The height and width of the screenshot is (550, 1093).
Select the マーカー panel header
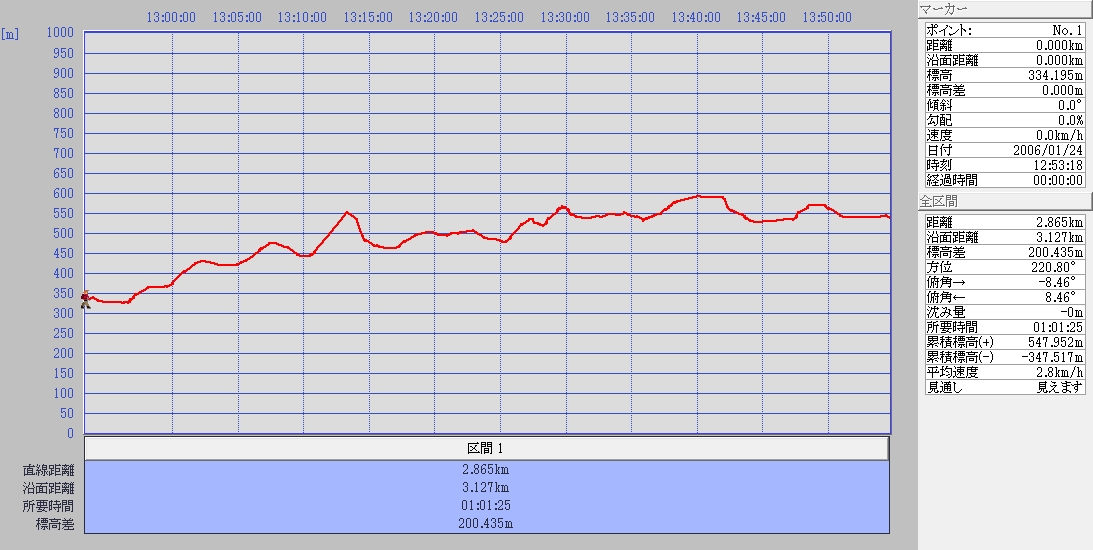(x=1004, y=9)
